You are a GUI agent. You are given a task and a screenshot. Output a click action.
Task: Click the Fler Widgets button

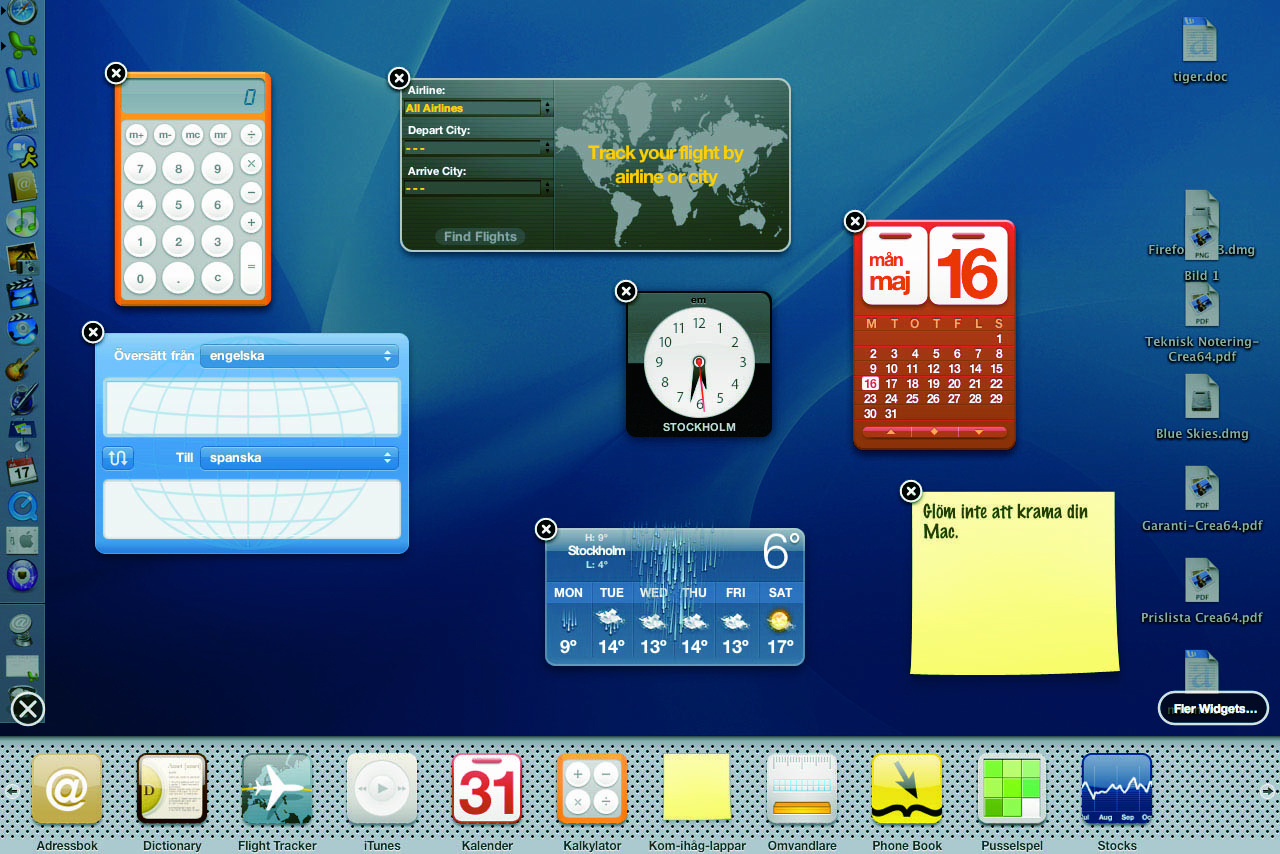(x=1213, y=709)
